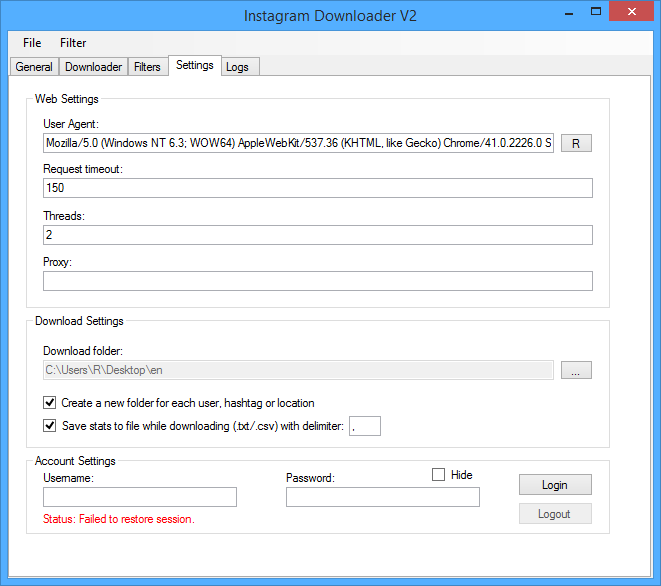Focus the Request timeout field
This screenshot has width=661, height=586.
[x=318, y=188]
